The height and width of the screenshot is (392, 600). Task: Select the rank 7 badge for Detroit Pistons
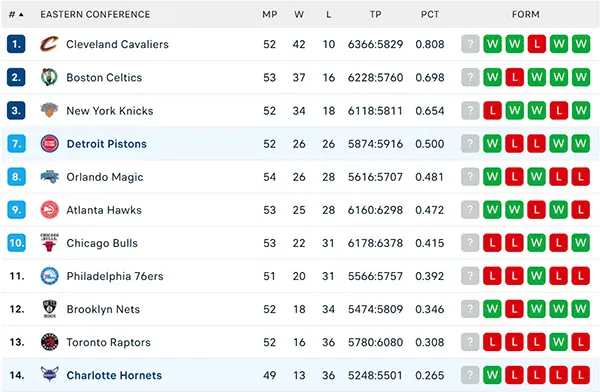pyautogui.click(x=16, y=144)
